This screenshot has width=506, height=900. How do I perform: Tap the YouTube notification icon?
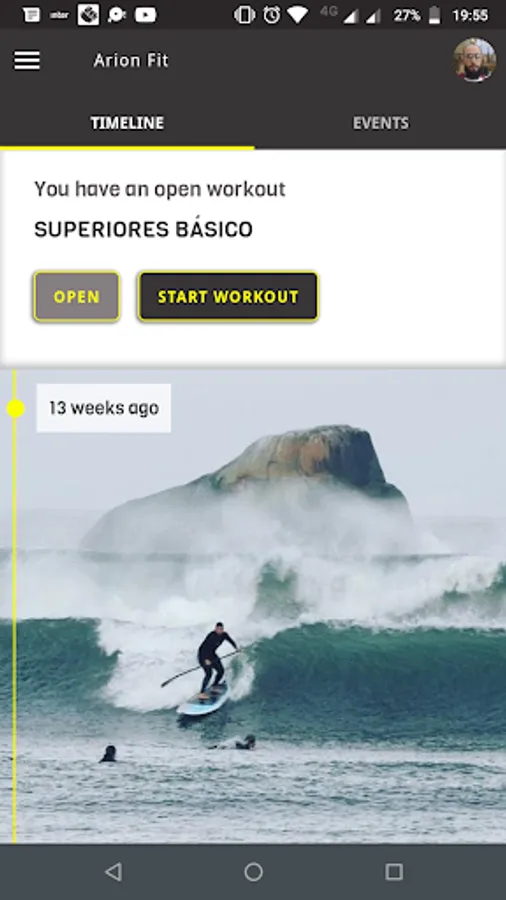[146, 15]
